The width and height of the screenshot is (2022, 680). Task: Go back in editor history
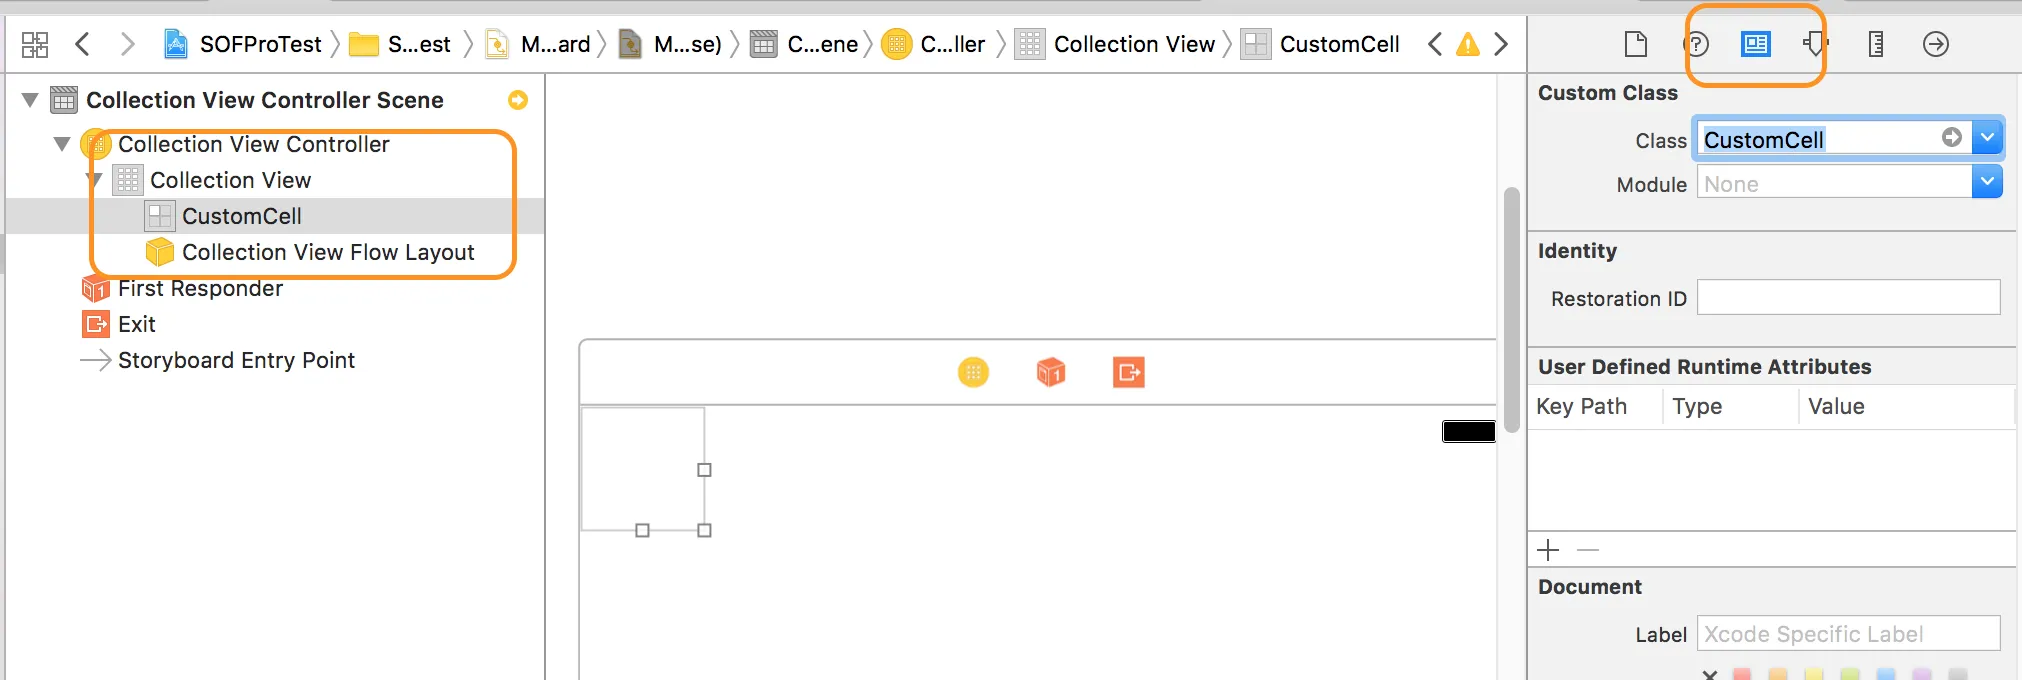[x=83, y=44]
